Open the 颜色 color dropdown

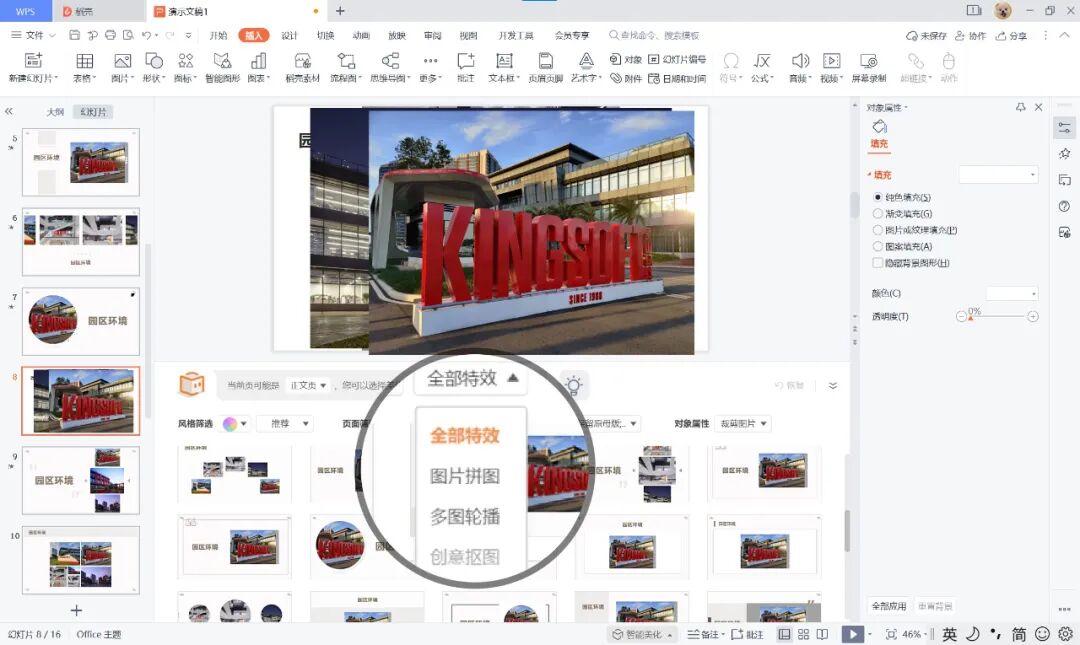tap(1012, 294)
